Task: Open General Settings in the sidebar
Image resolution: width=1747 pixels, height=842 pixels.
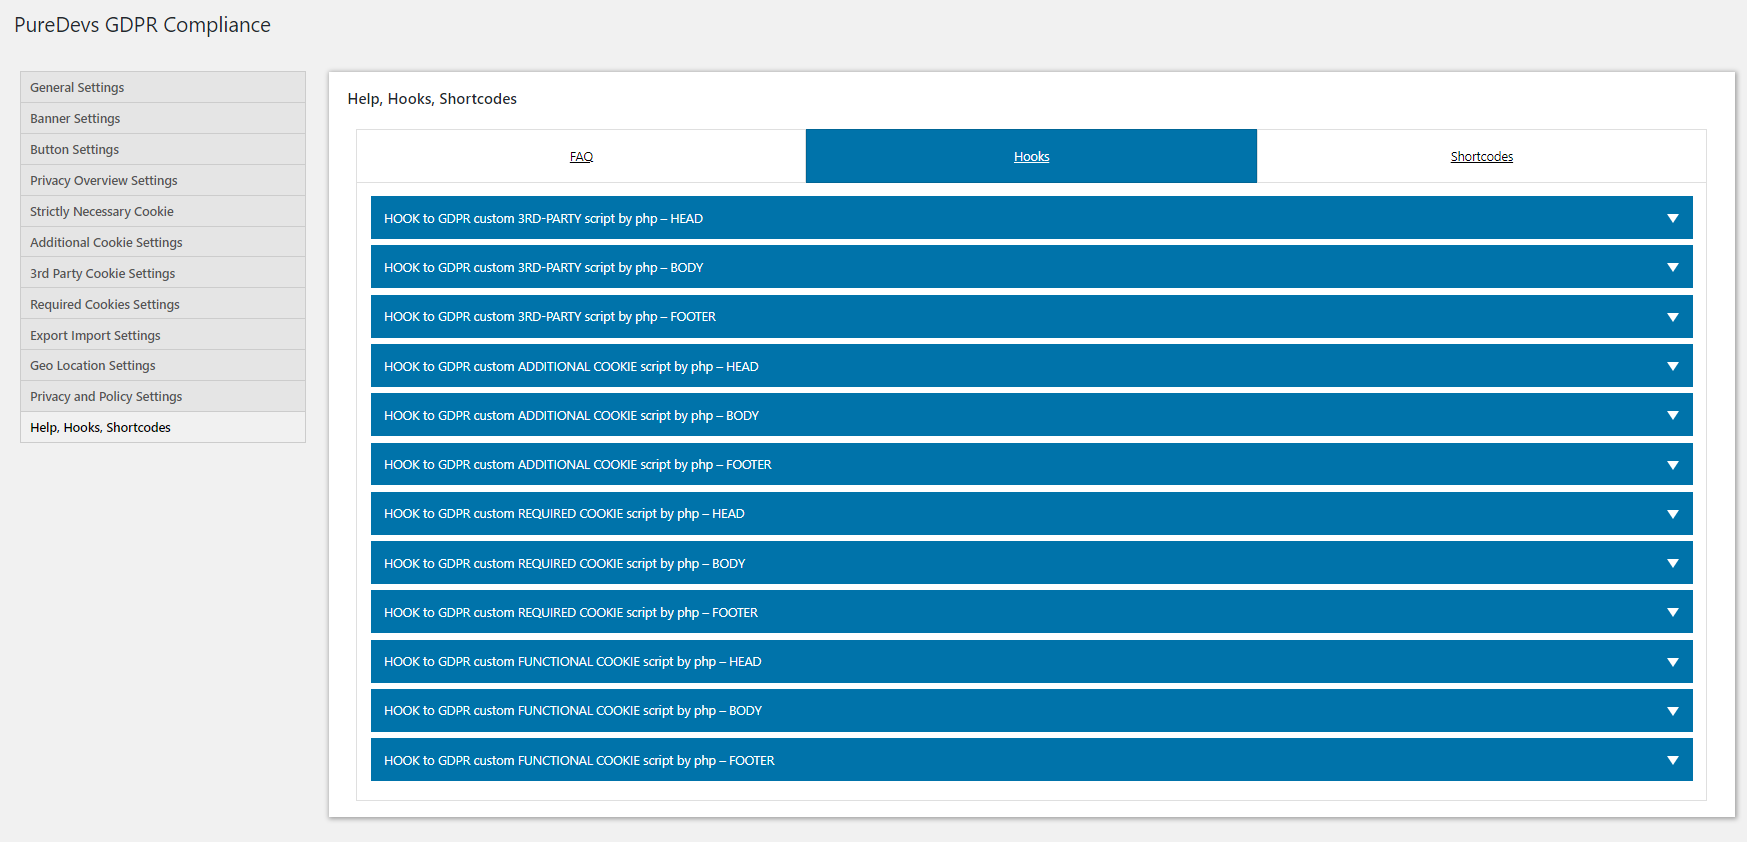Action: (x=77, y=88)
